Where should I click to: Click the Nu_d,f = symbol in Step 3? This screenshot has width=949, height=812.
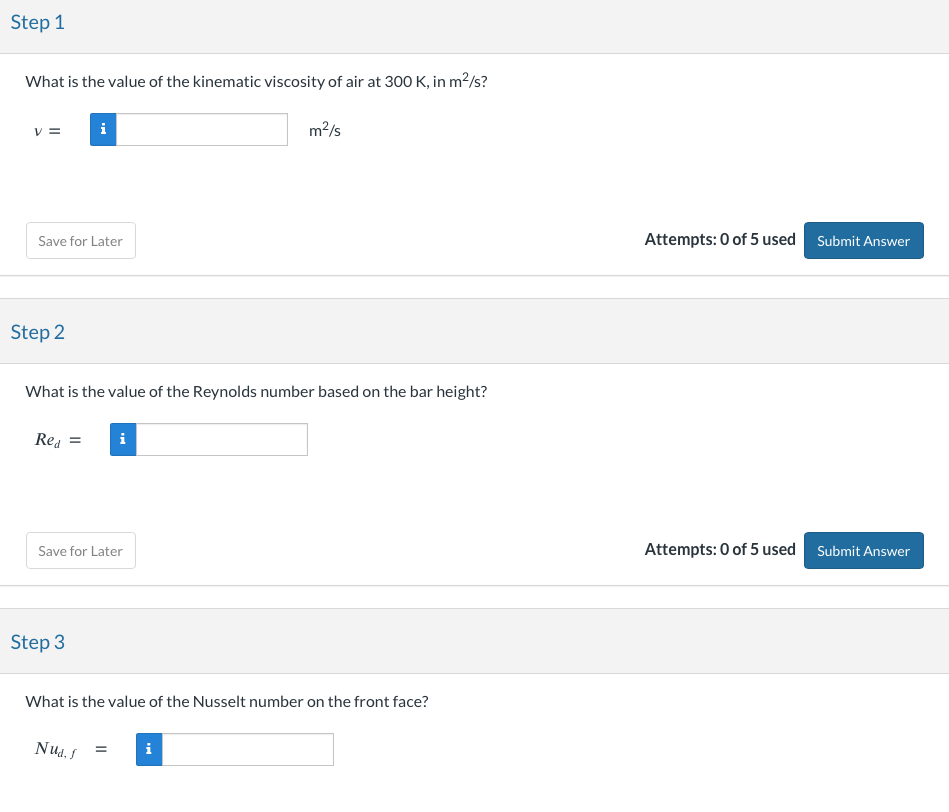coord(70,748)
